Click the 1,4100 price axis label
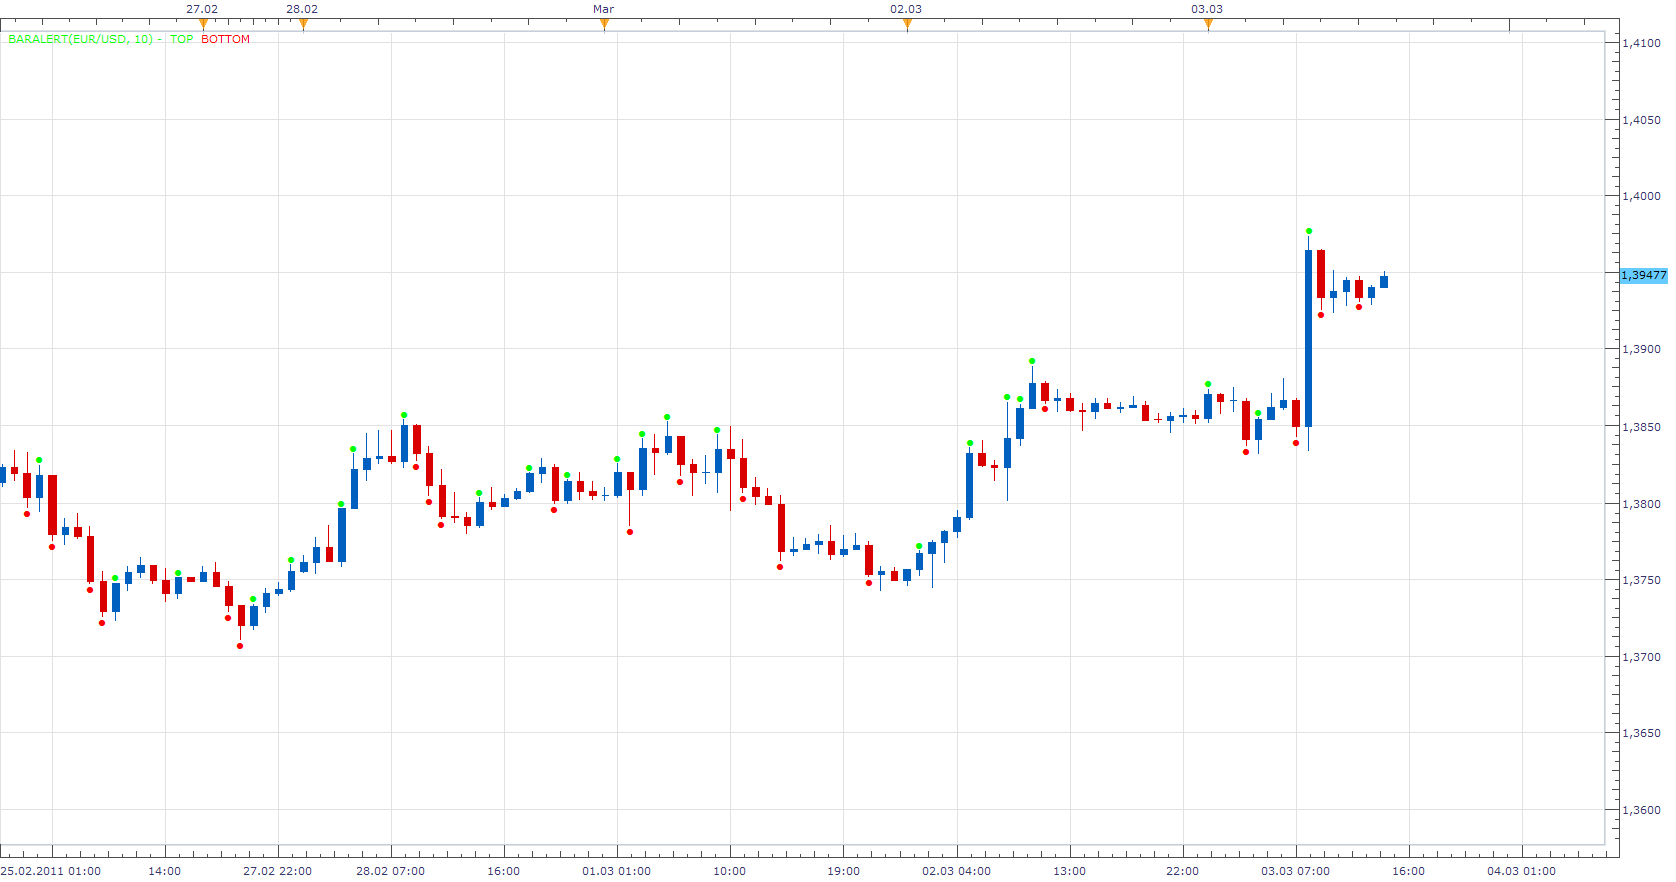The image size is (1676, 882). tap(1641, 43)
